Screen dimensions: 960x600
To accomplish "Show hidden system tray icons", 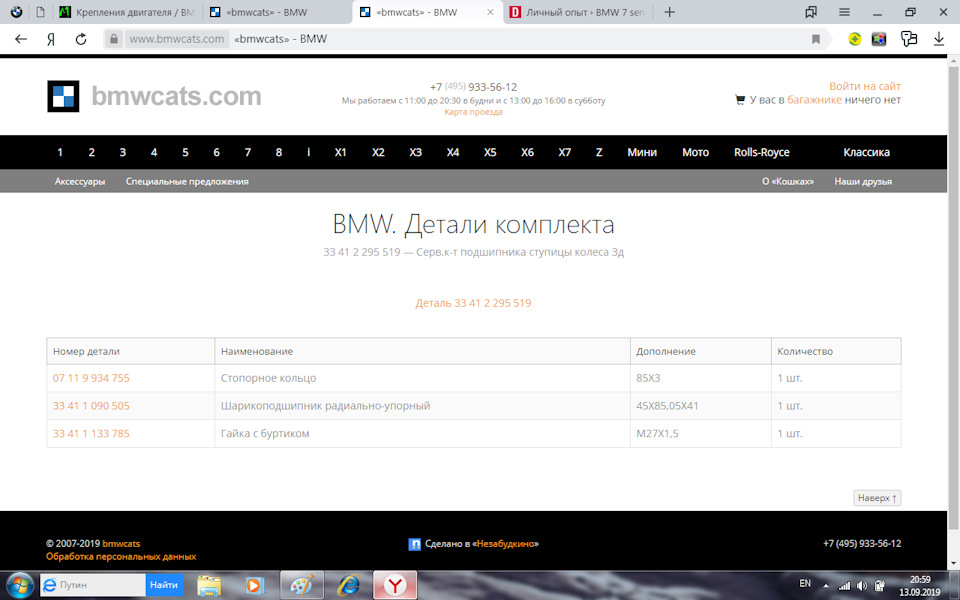I will pos(825,585).
